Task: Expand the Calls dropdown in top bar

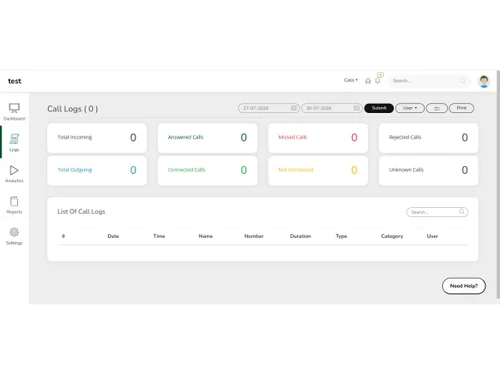Action: (x=351, y=80)
